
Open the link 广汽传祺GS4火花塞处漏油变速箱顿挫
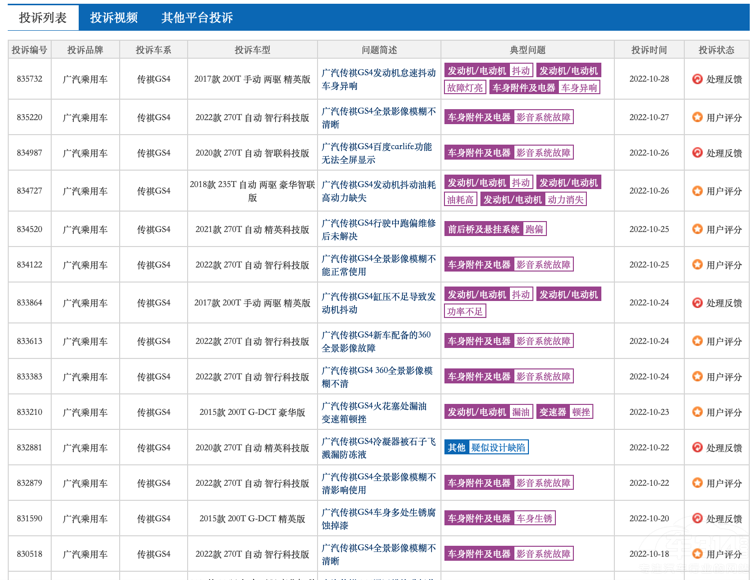(378, 412)
